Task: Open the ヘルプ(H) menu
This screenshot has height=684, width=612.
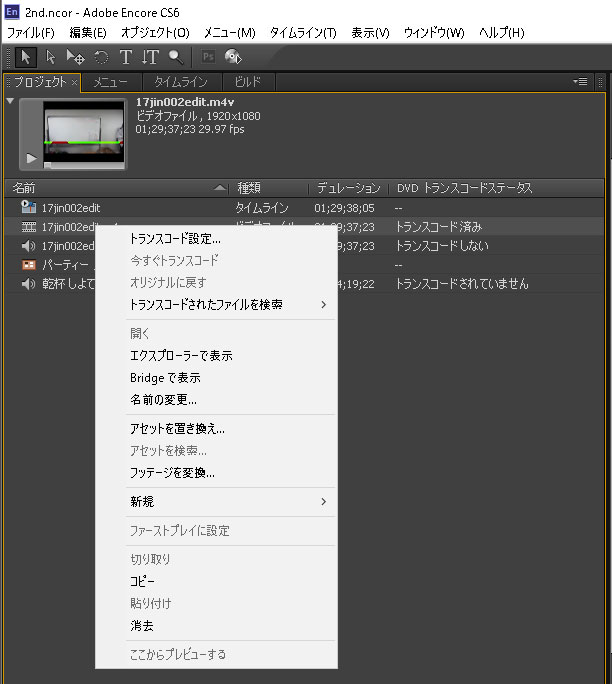Action: pyautogui.click(x=502, y=33)
